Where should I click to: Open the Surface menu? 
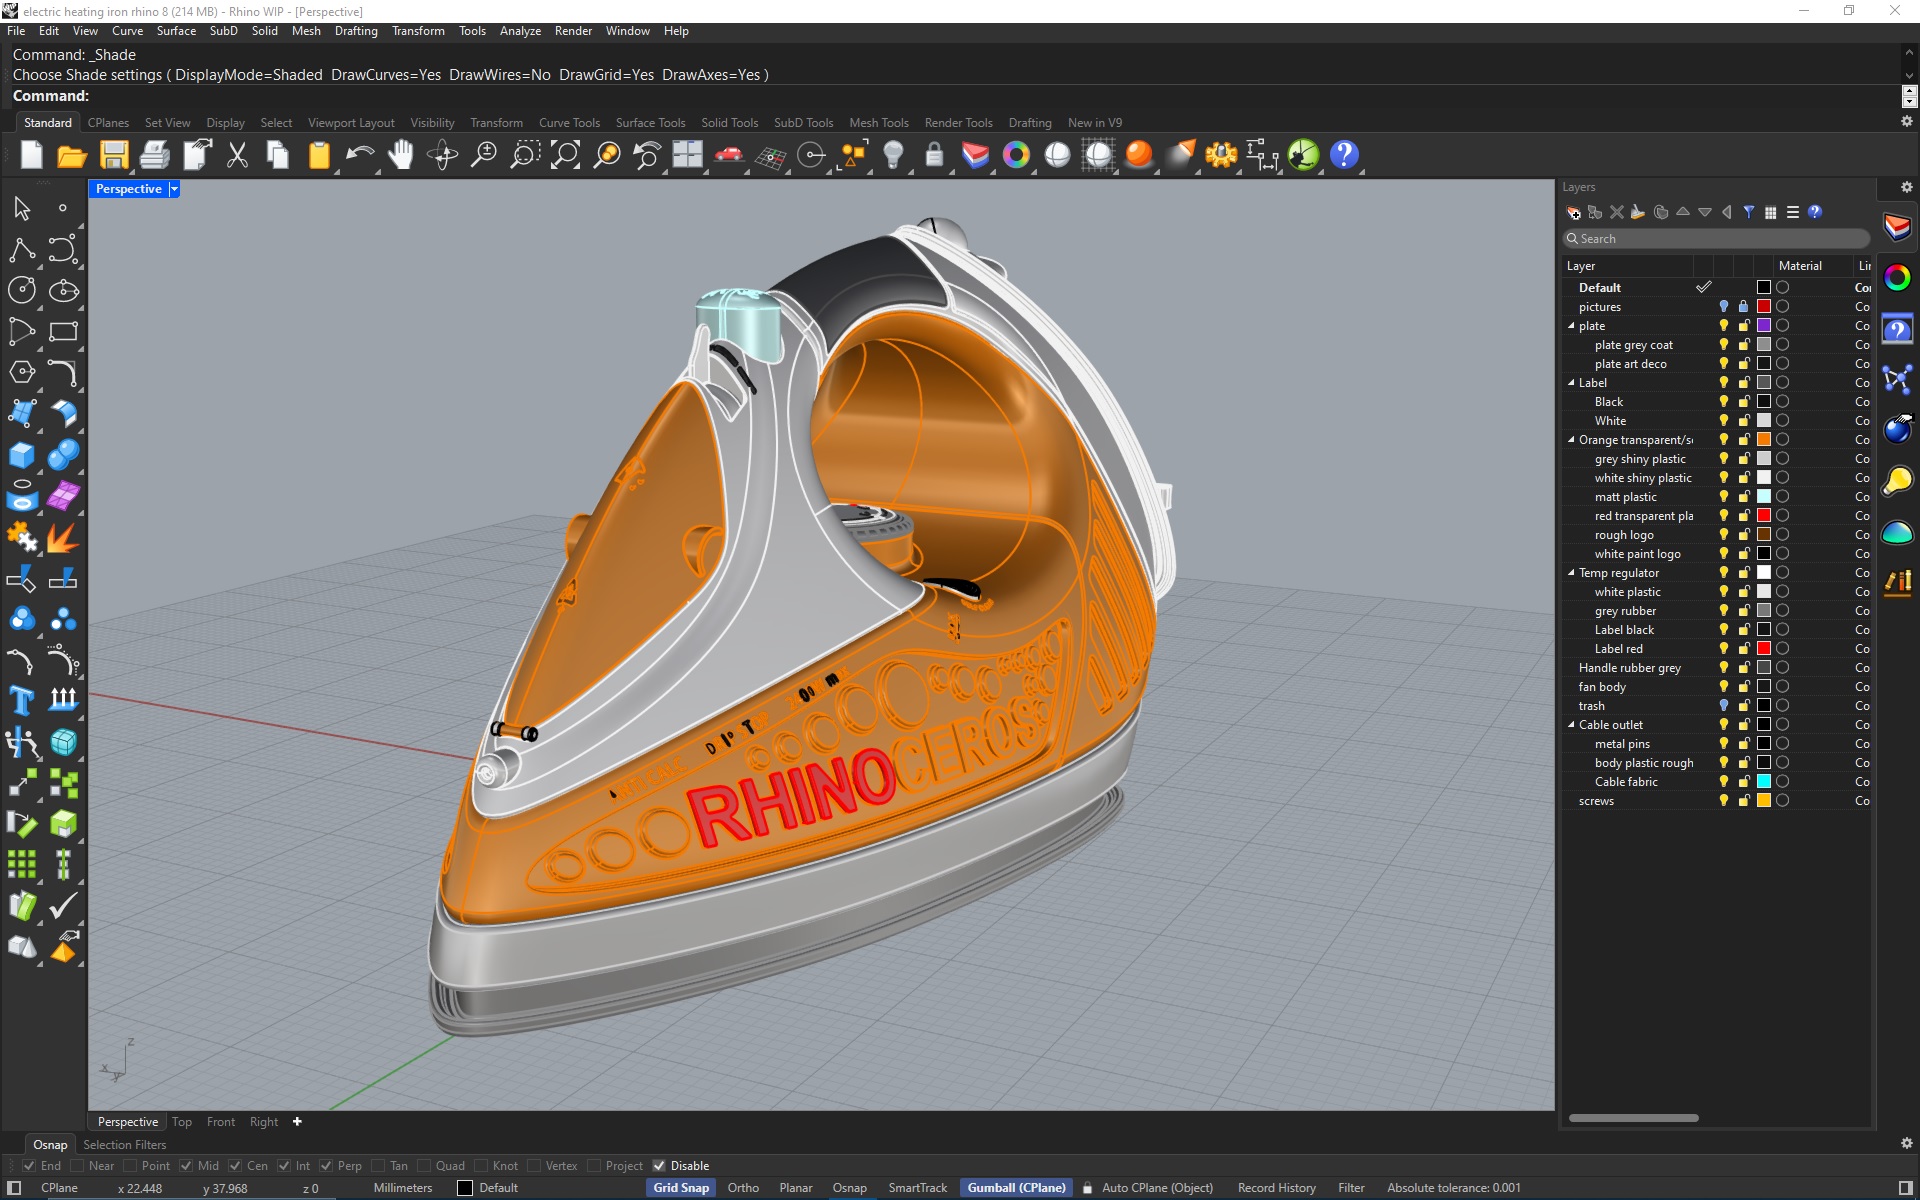[176, 31]
